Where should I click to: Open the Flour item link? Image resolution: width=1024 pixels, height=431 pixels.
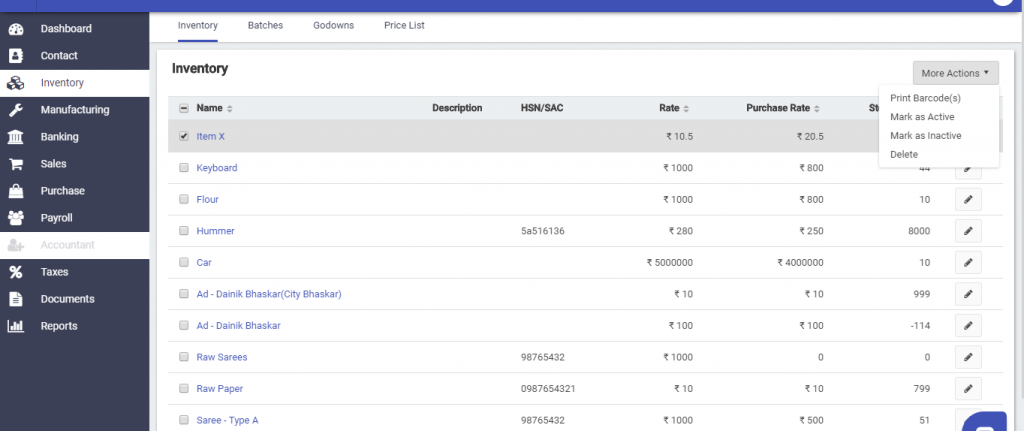[207, 200]
